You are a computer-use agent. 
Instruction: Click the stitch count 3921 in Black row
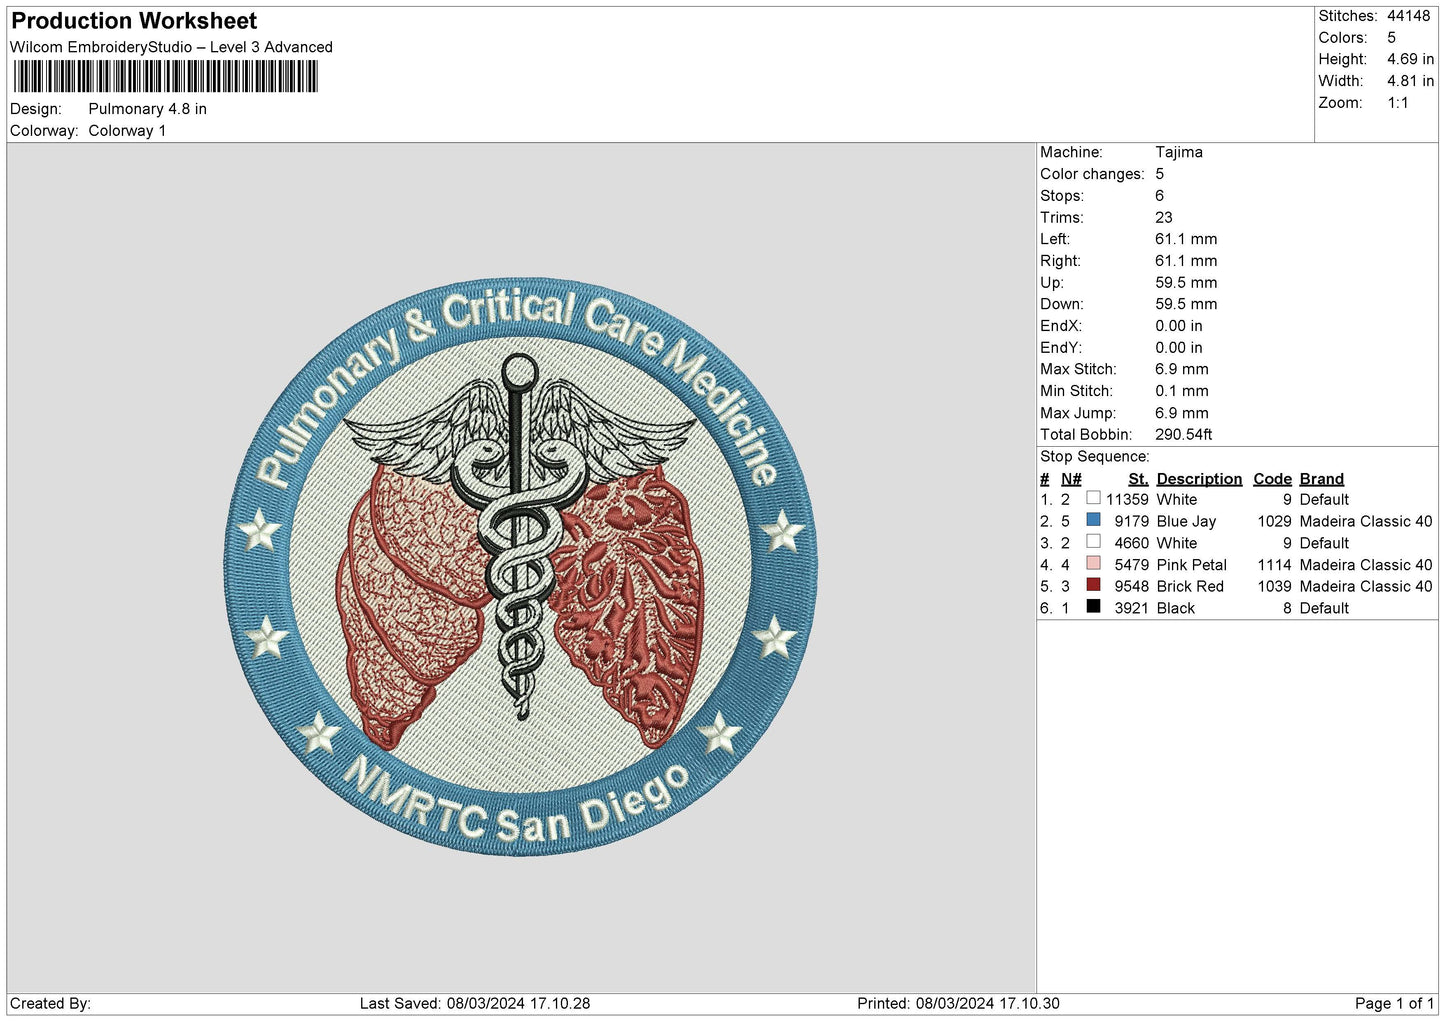[x=1131, y=609]
